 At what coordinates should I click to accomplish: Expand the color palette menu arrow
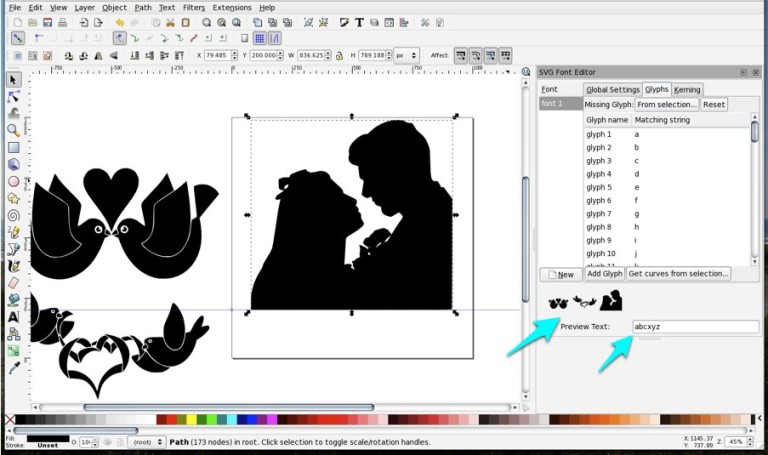coord(760,419)
